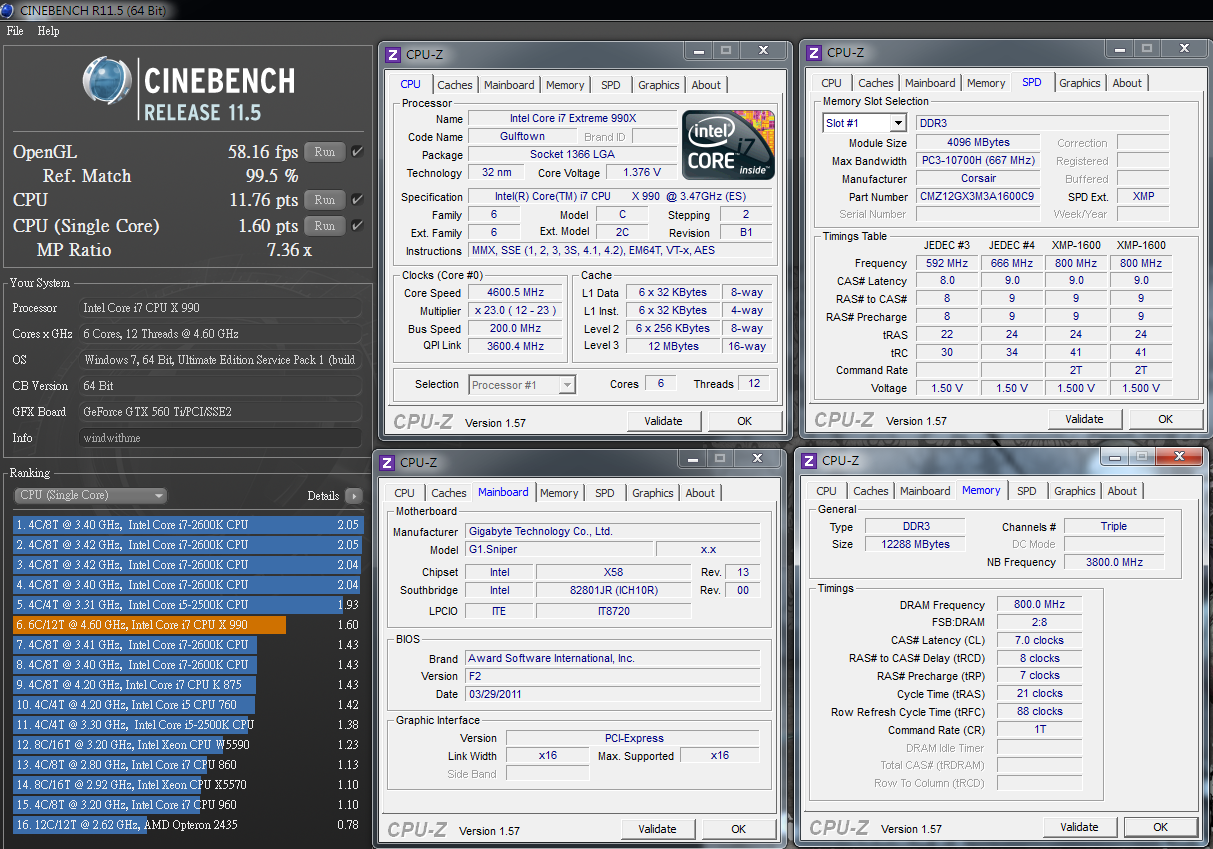Toggle the CPU test checkbox
The height and width of the screenshot is (849, 1213).
[x=357, y=200]
